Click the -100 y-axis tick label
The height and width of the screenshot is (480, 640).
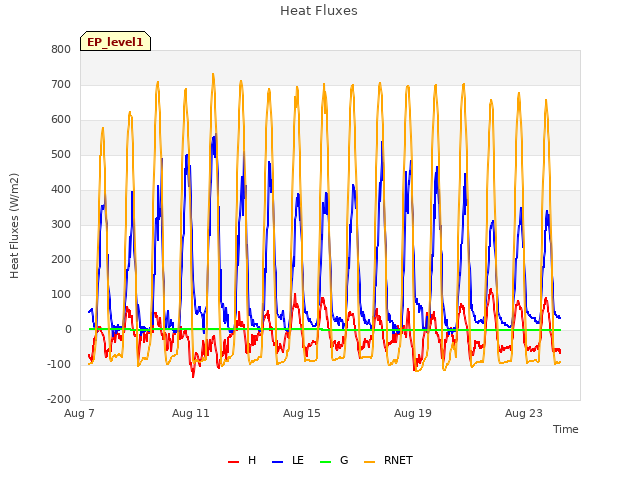(59, 364)
